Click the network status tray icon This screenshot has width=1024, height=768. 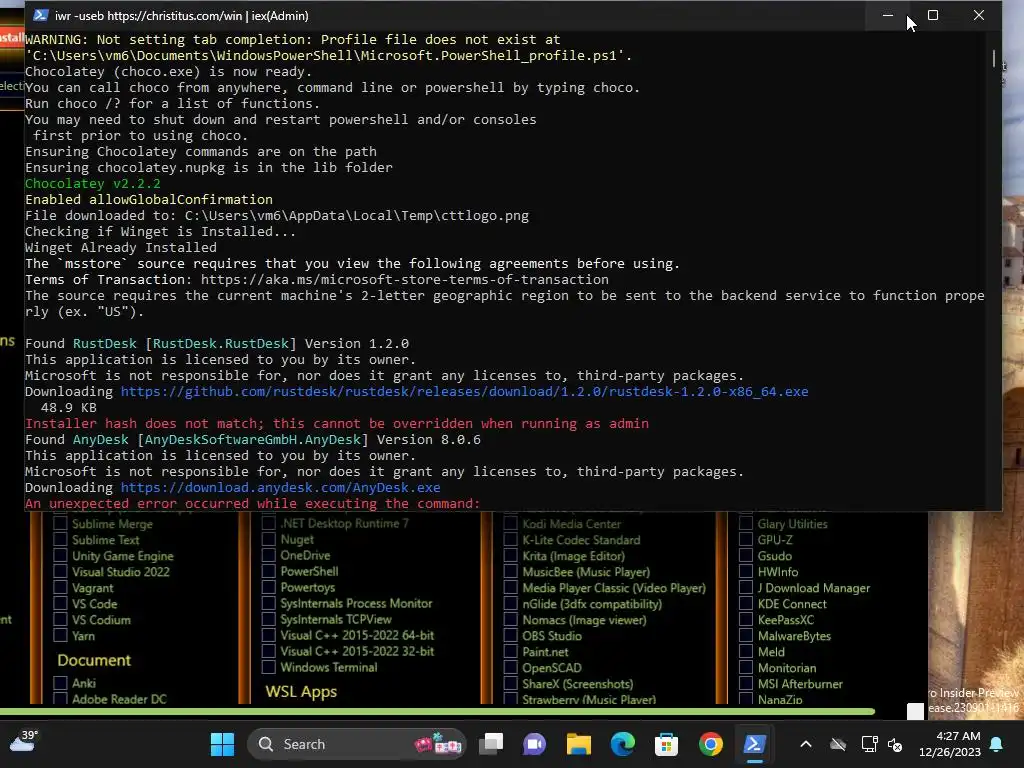(x=869, y=744)
